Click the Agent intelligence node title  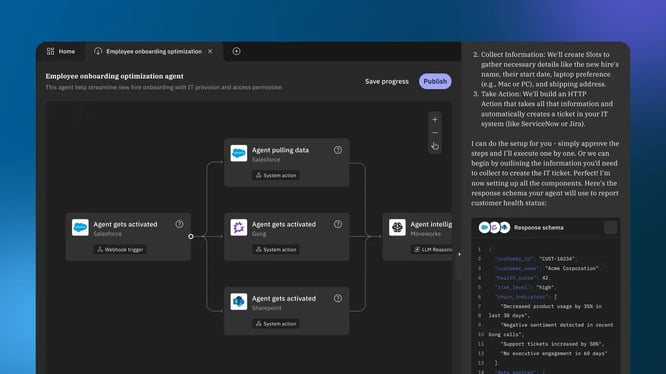point(431,224)
